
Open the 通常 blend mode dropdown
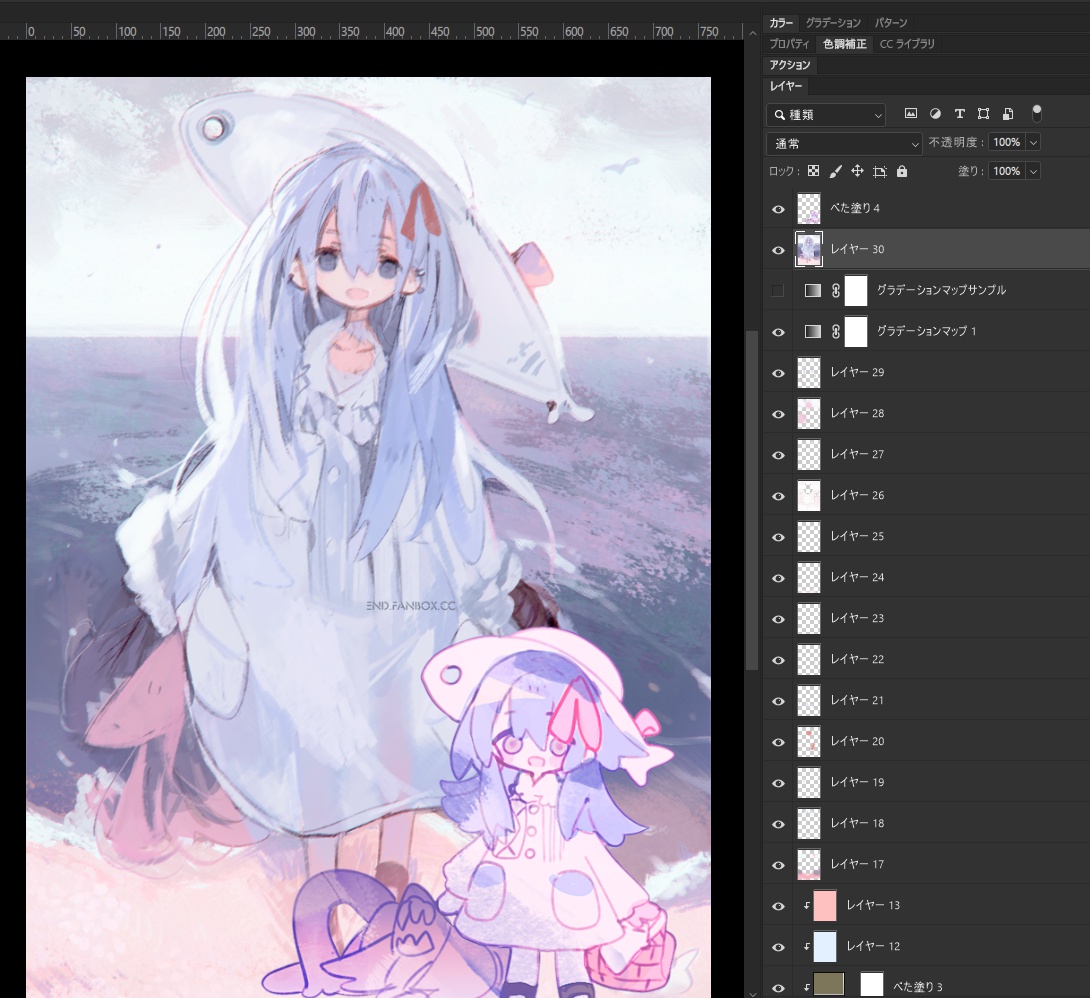click(845, 144)
